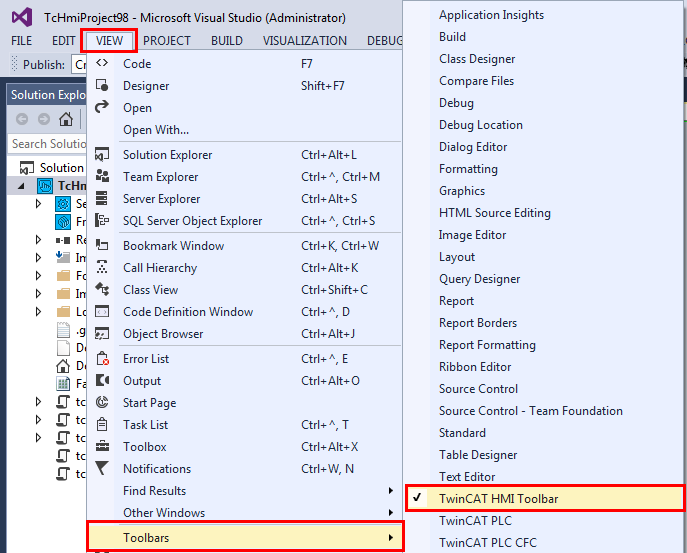Click the Class View icon
Viewport: 687px width, 553px height.
pos(102,289)
